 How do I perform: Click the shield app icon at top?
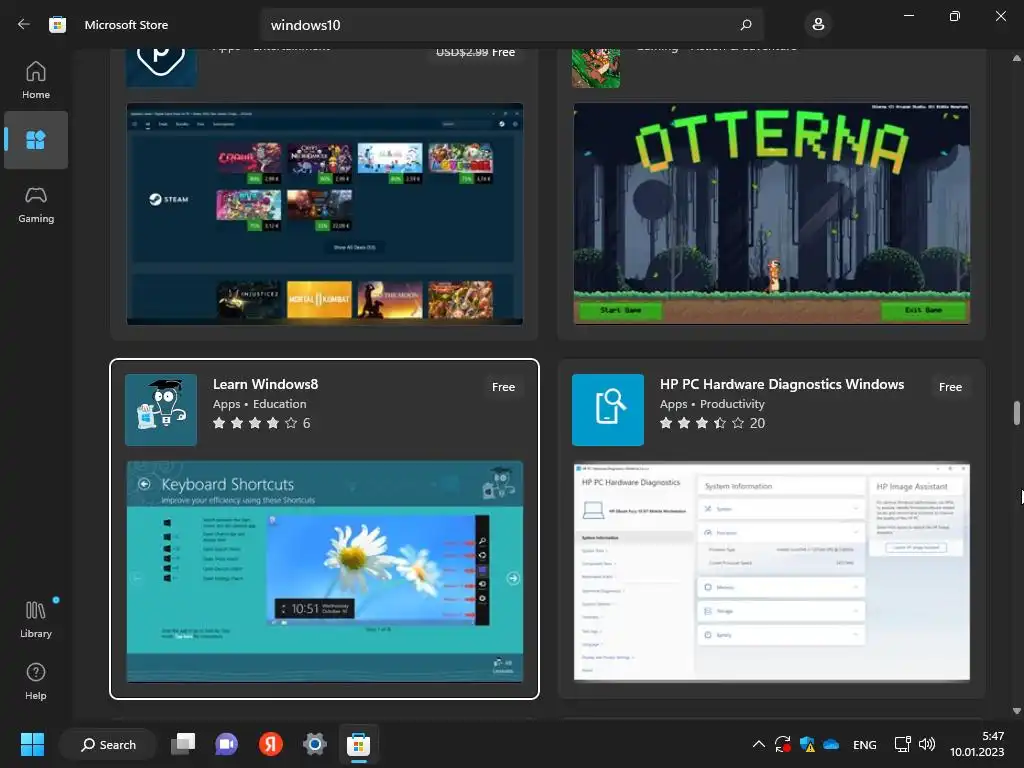[x=161, y=68]
